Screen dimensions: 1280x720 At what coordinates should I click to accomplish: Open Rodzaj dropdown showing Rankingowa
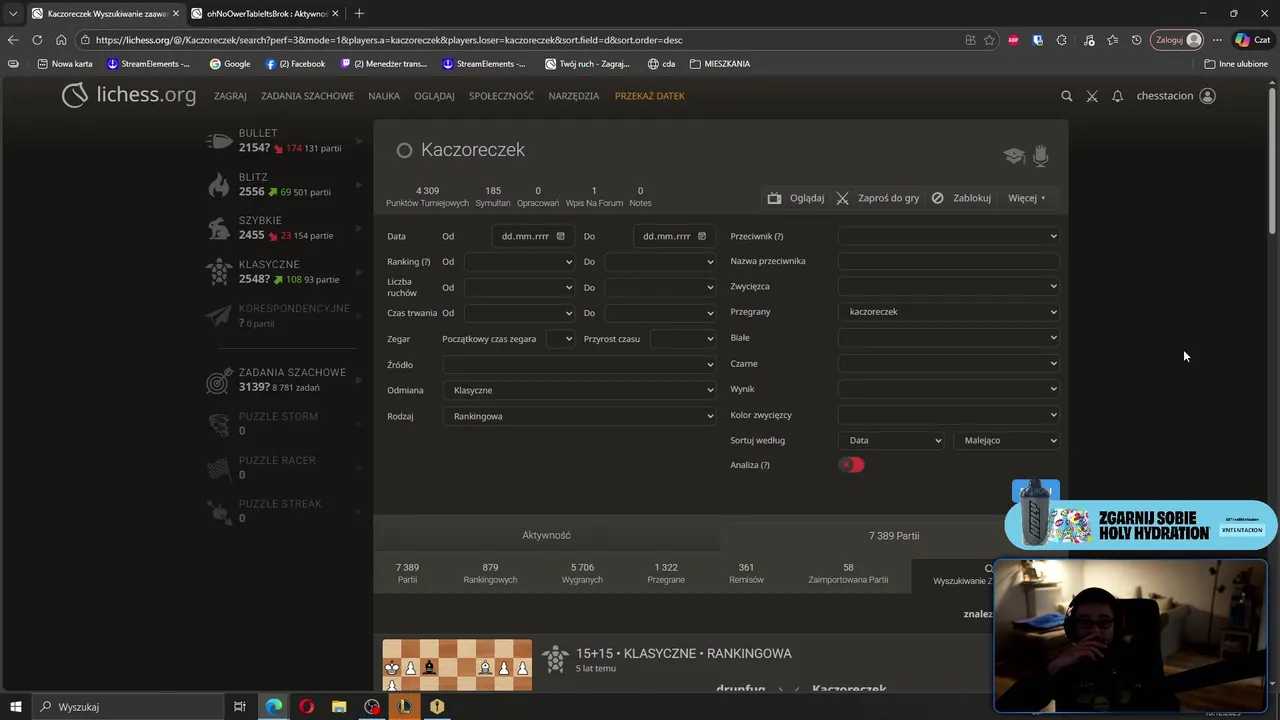(579, 416)
